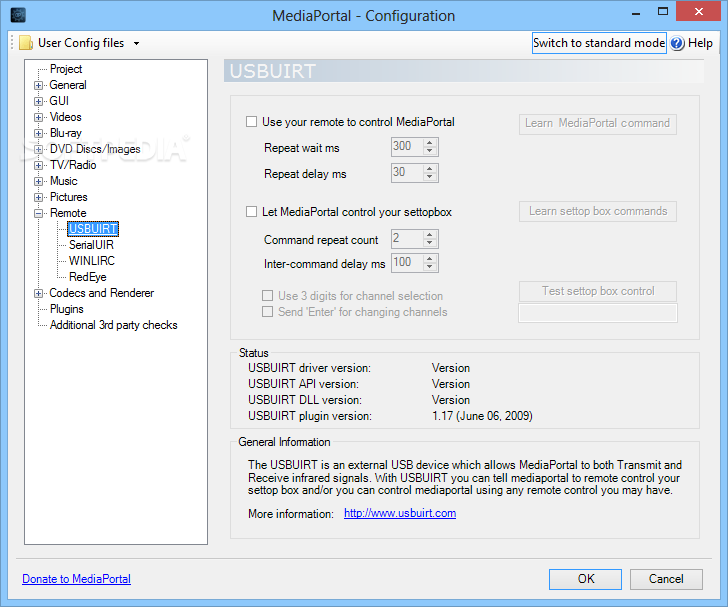Open the Help button label
Screen dimensions: 728x607
pos(700,43)
